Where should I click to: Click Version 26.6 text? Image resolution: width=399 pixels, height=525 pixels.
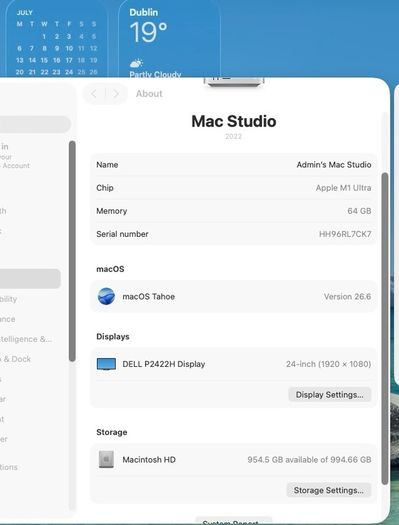coord(347,297)
